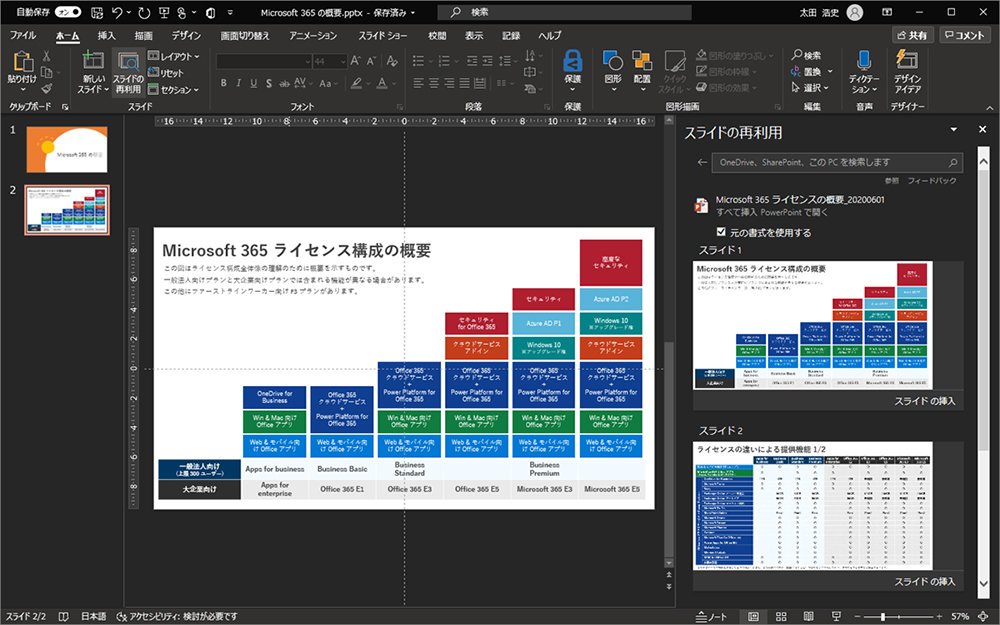Click the Increase Font Size icon
The height and width of the screenshot is (625, 1000).
click(x=356, y=61)
